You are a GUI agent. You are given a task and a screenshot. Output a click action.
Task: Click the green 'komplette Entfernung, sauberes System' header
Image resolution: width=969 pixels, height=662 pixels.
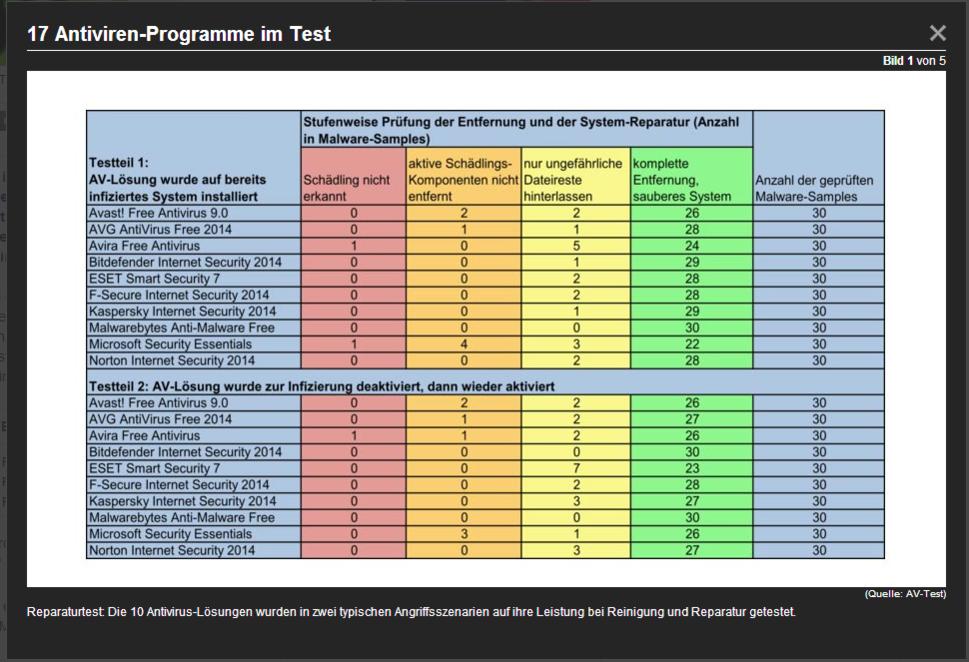tap(692, 176)
